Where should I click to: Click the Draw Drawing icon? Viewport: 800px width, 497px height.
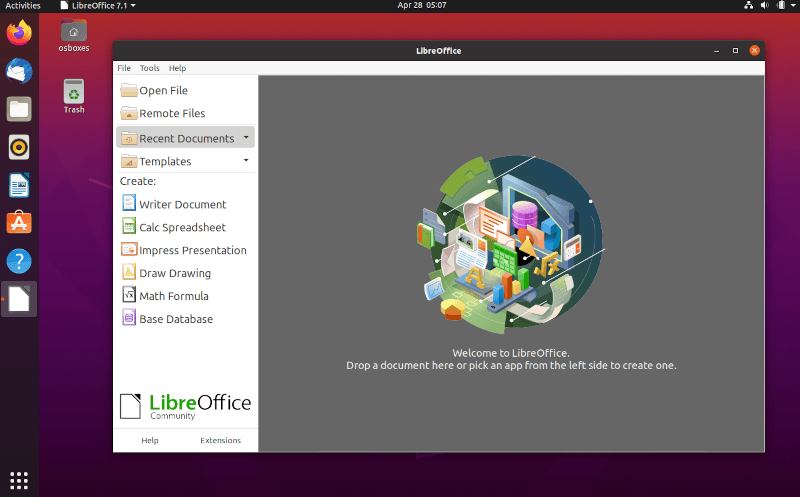click(x=129, y=272)
